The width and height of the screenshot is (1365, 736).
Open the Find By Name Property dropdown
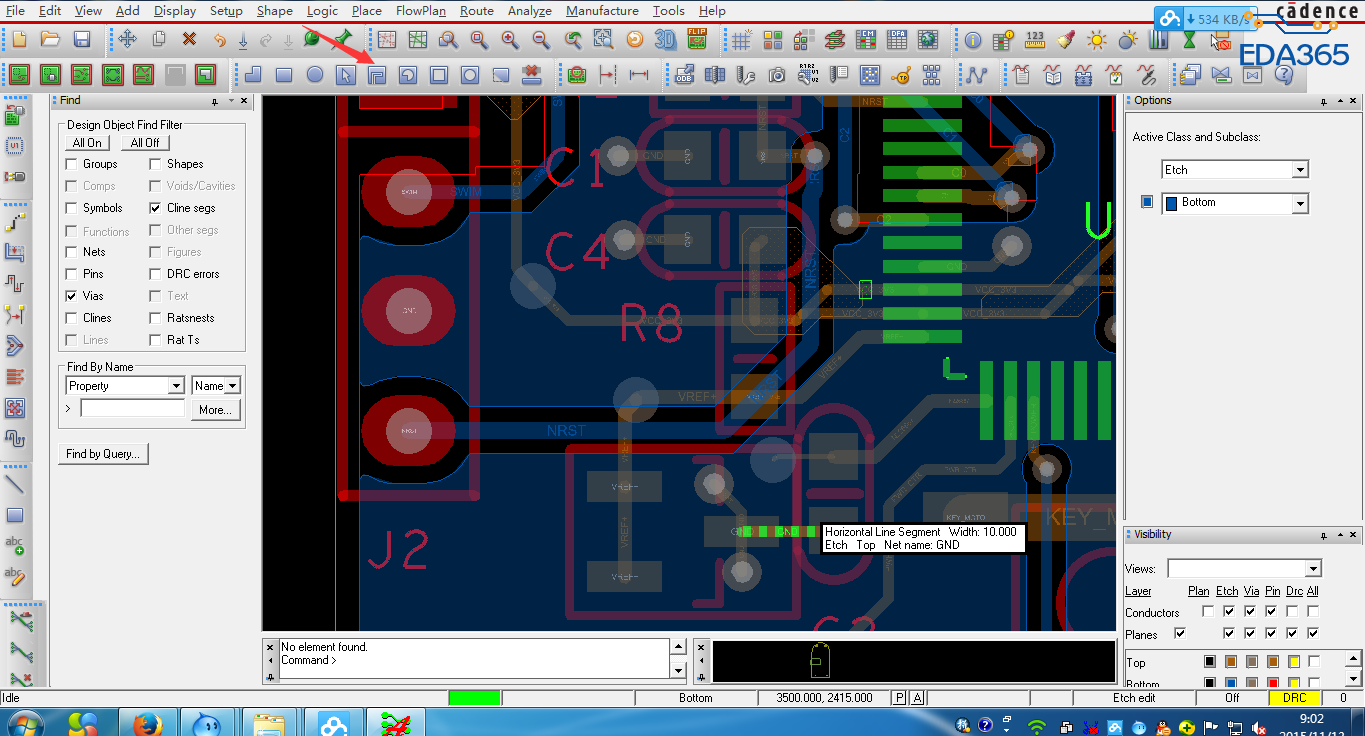pyautogui.click(x=176, y=386)
